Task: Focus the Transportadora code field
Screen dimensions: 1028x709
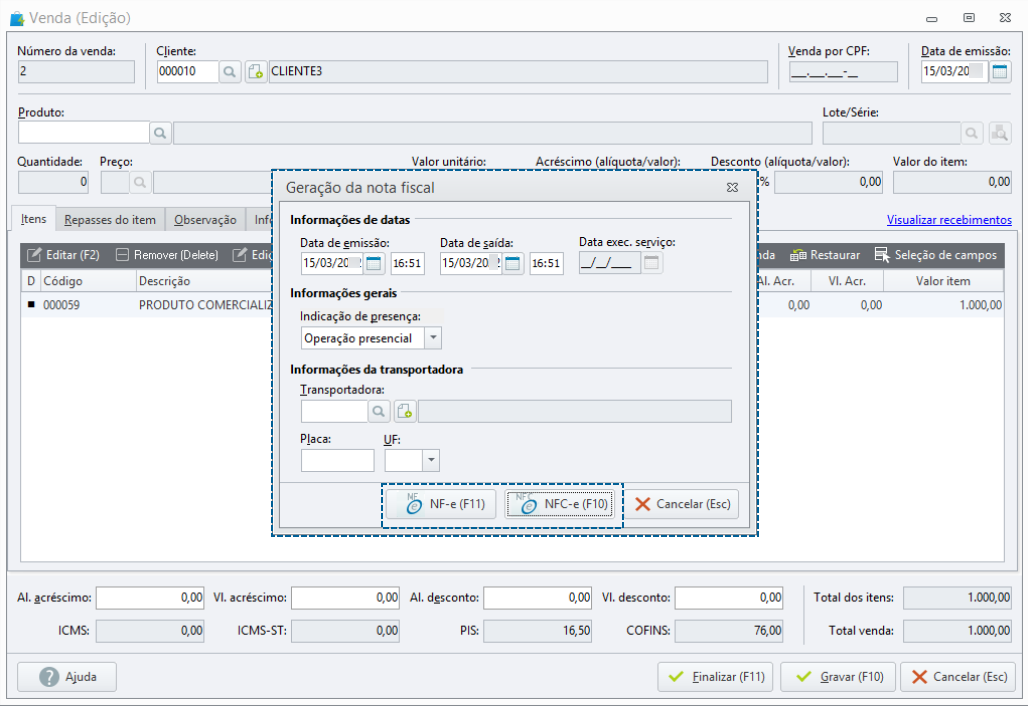Action: click(x=334, y=411)
